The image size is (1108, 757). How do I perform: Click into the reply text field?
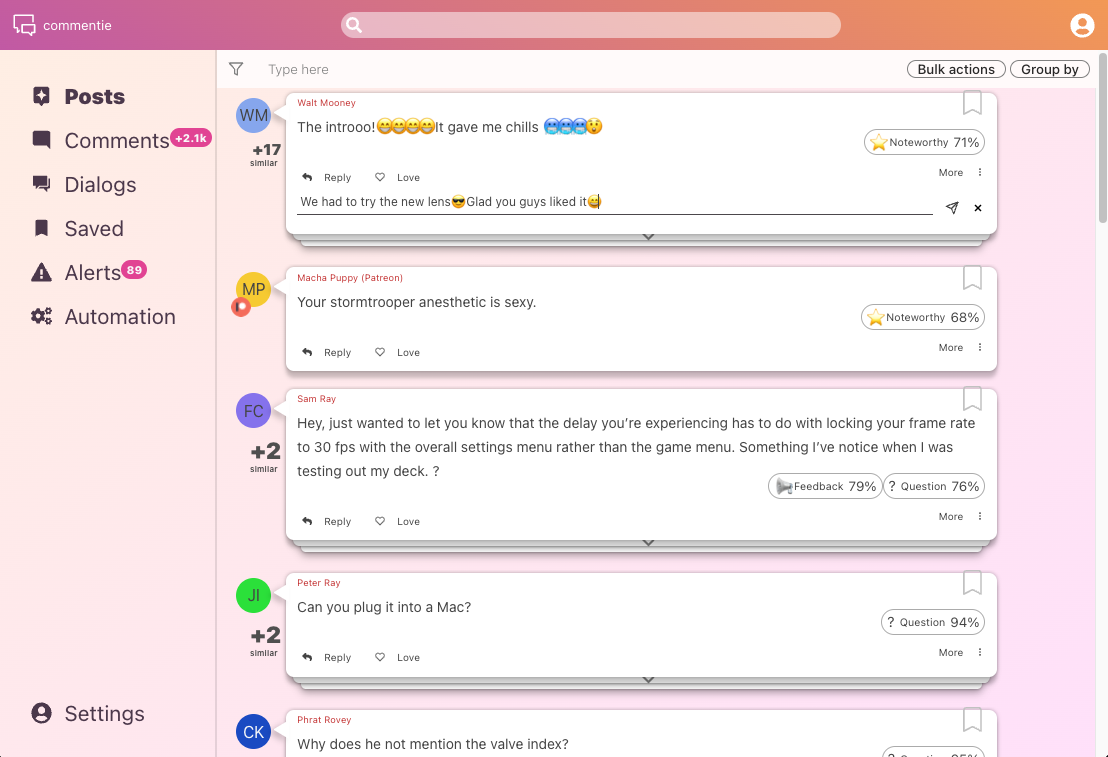615,202
